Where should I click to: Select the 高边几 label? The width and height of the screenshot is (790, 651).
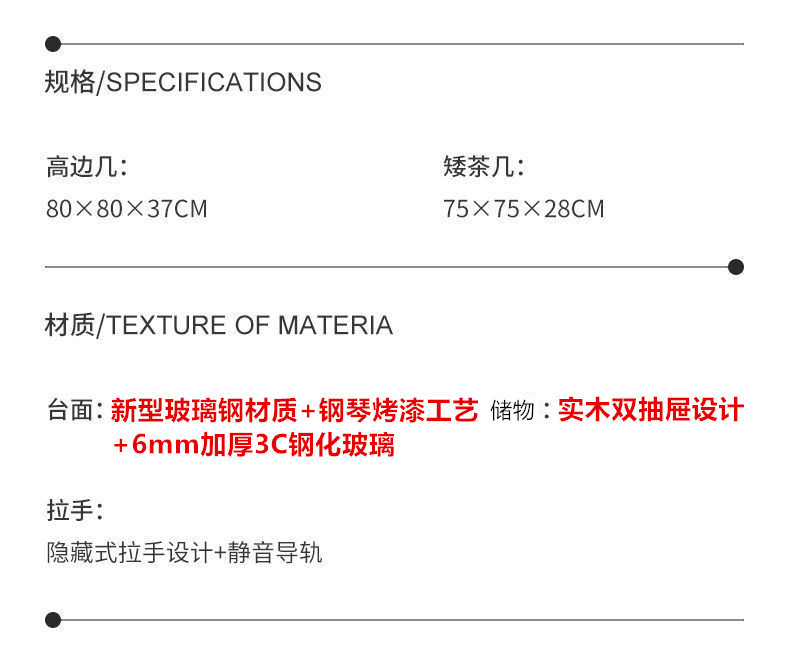pyautogui.click(x=86, y=167)
